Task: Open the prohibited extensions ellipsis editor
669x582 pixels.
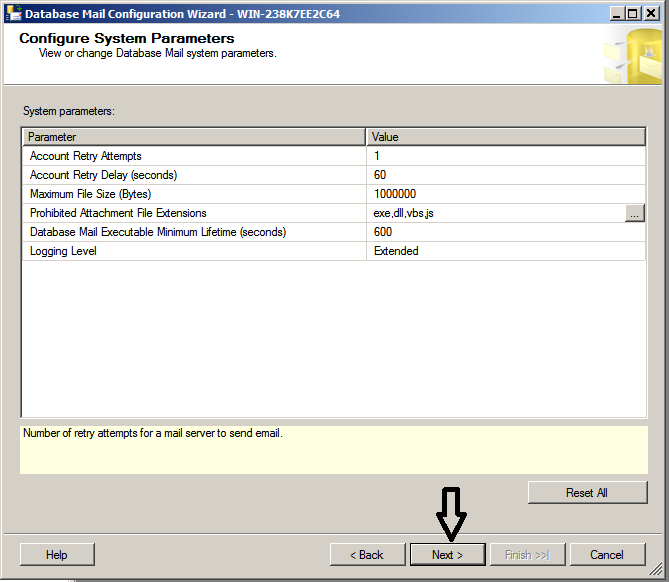Action: pyautogui.click(x=634, y=213)
